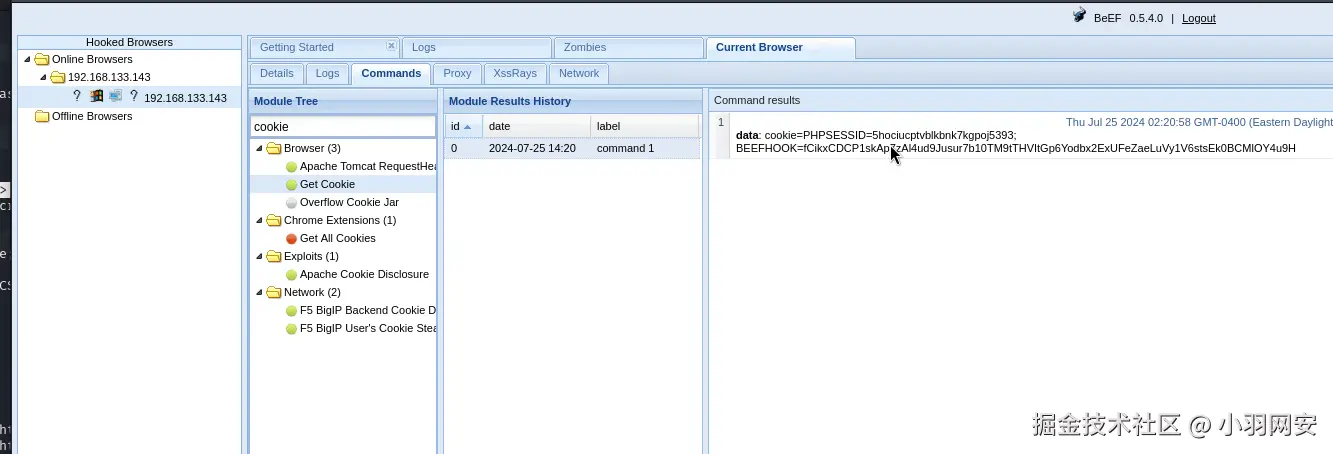Collapse the Online Browsers tree node
Viewport: 1333px width, 454px height.
pos(27,59)
